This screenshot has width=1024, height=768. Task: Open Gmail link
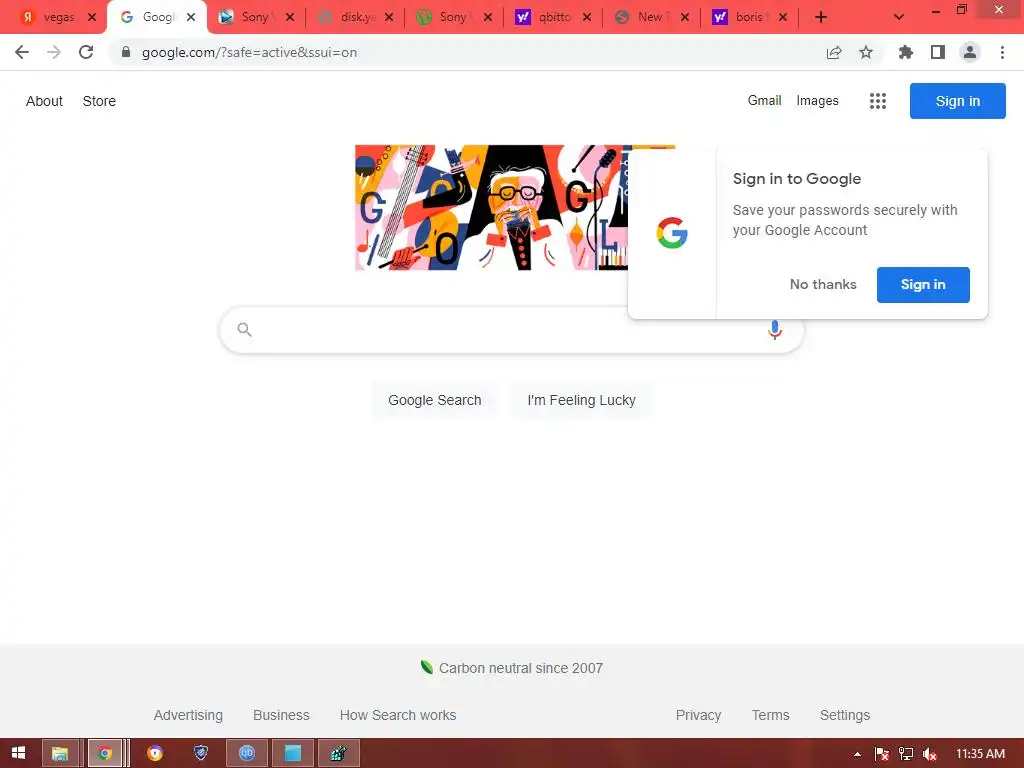tap(764, 101)
